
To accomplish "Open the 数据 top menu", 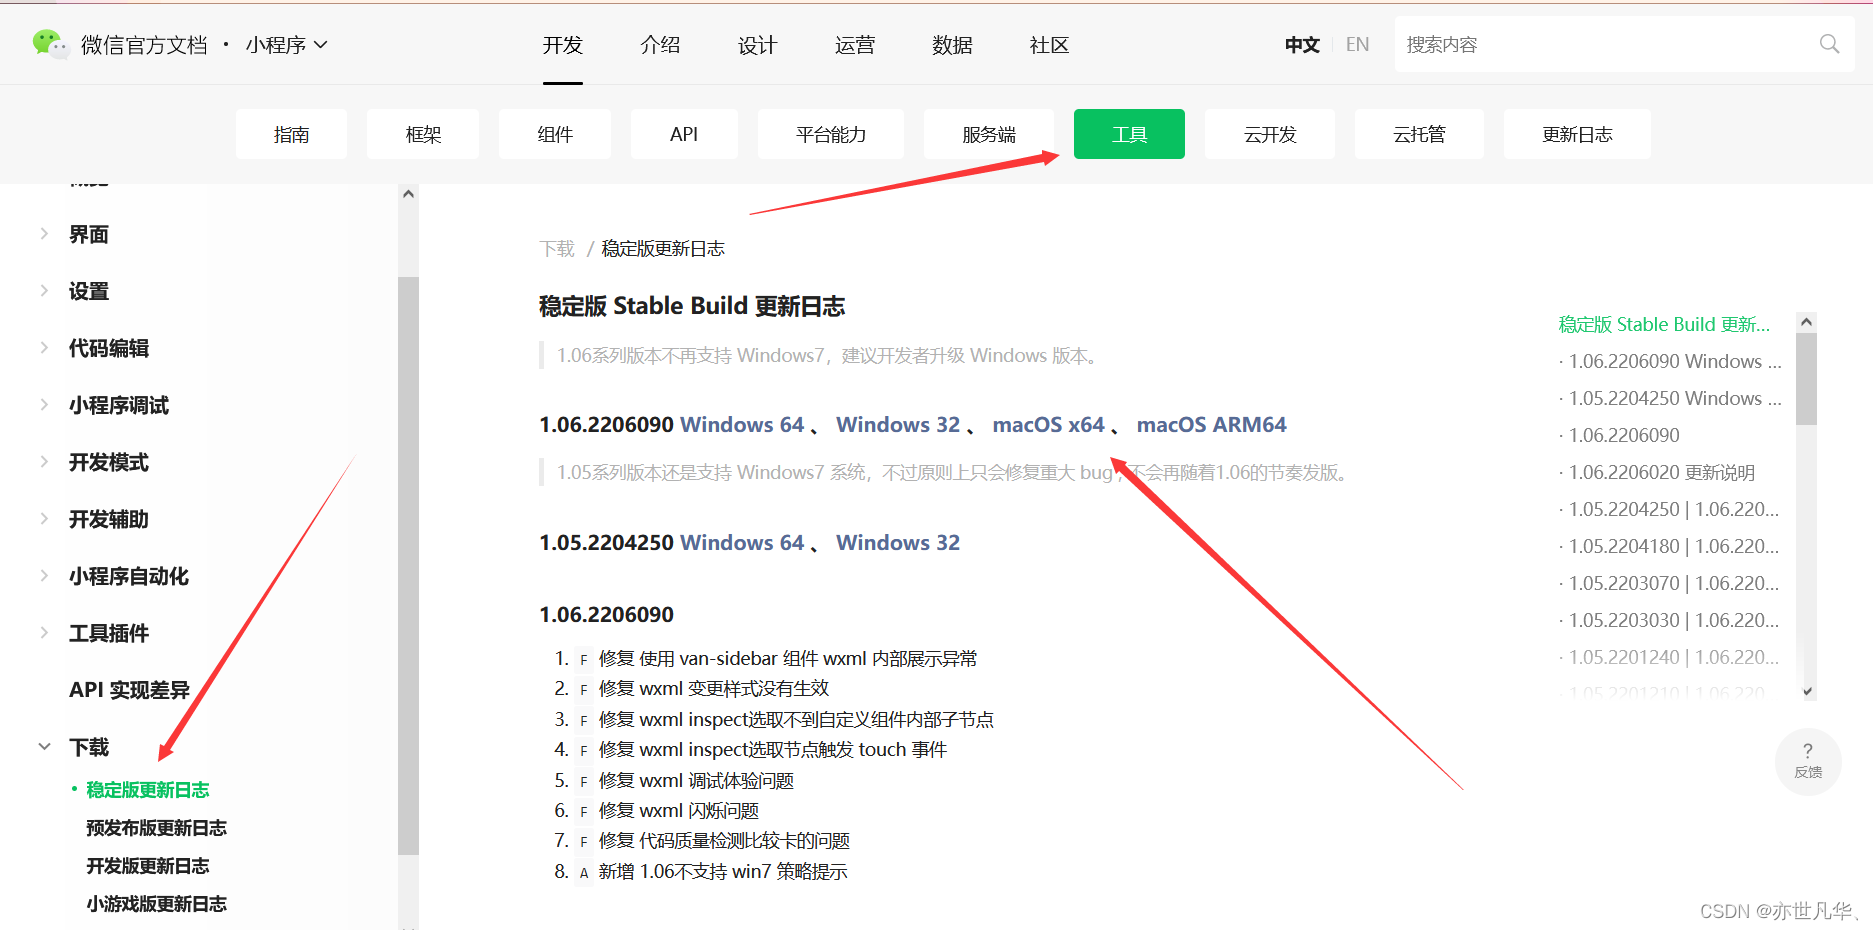I will tap(952, 45).
